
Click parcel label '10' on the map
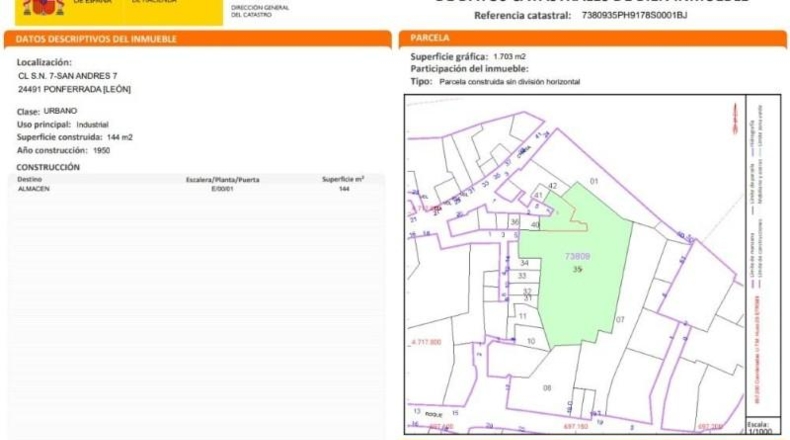[x=531, y=341]
